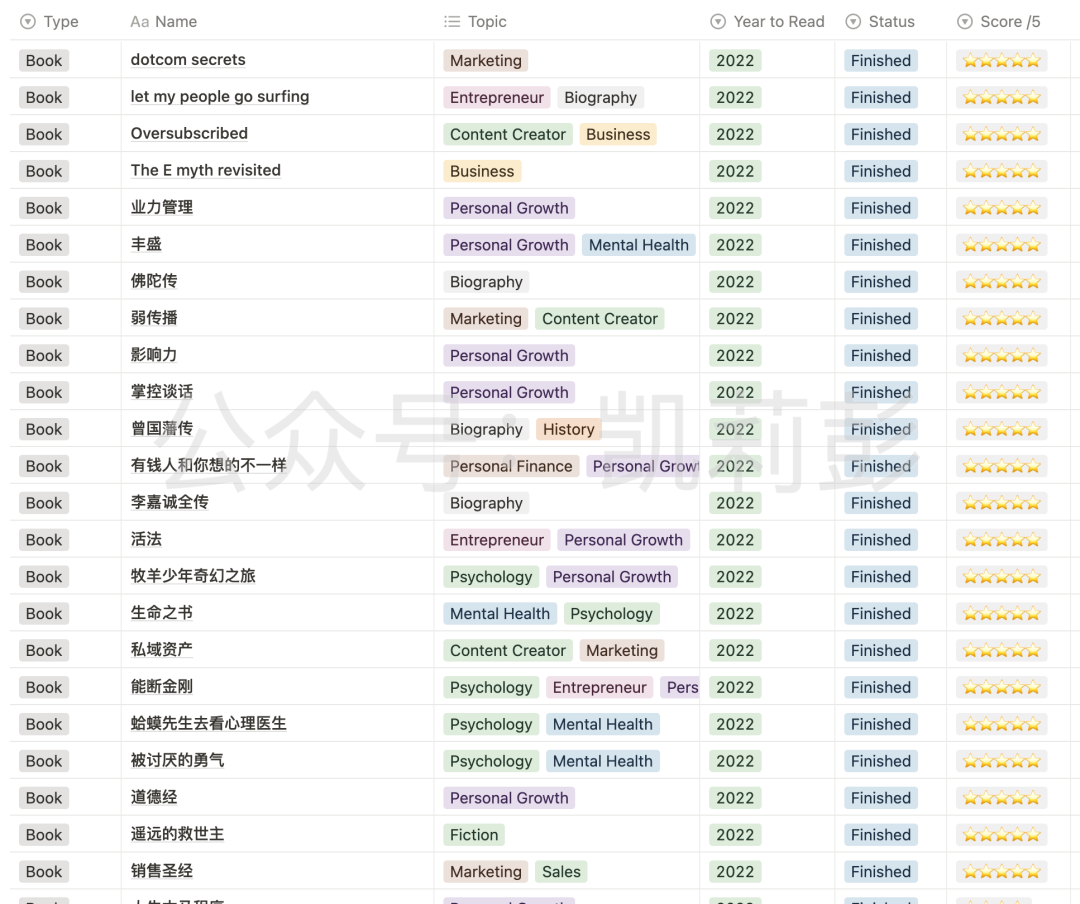
Task: Select the 蛤蟆先生去看心理医生 name cell
Action: pyautogui.click(x=278, y=723)
